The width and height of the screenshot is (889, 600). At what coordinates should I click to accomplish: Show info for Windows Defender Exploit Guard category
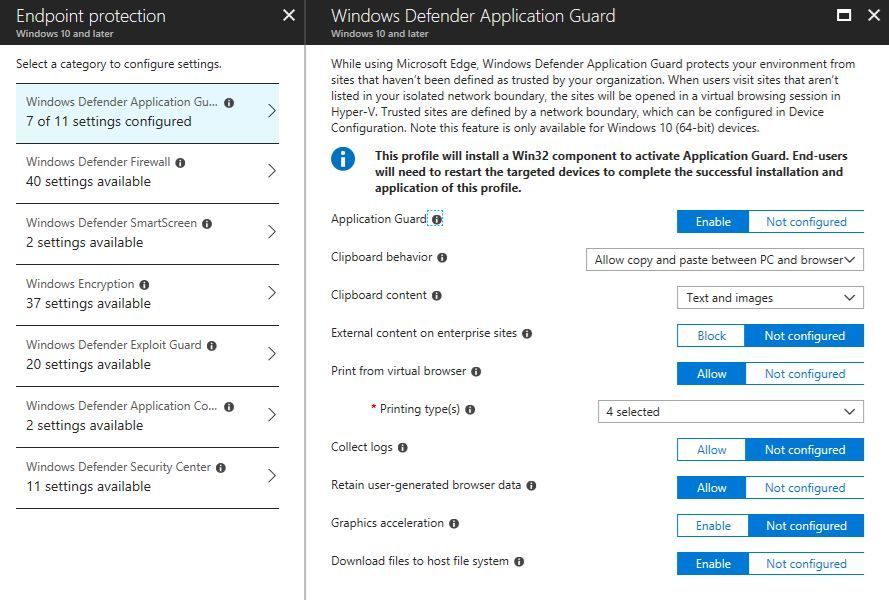click(x=211, y=346)
